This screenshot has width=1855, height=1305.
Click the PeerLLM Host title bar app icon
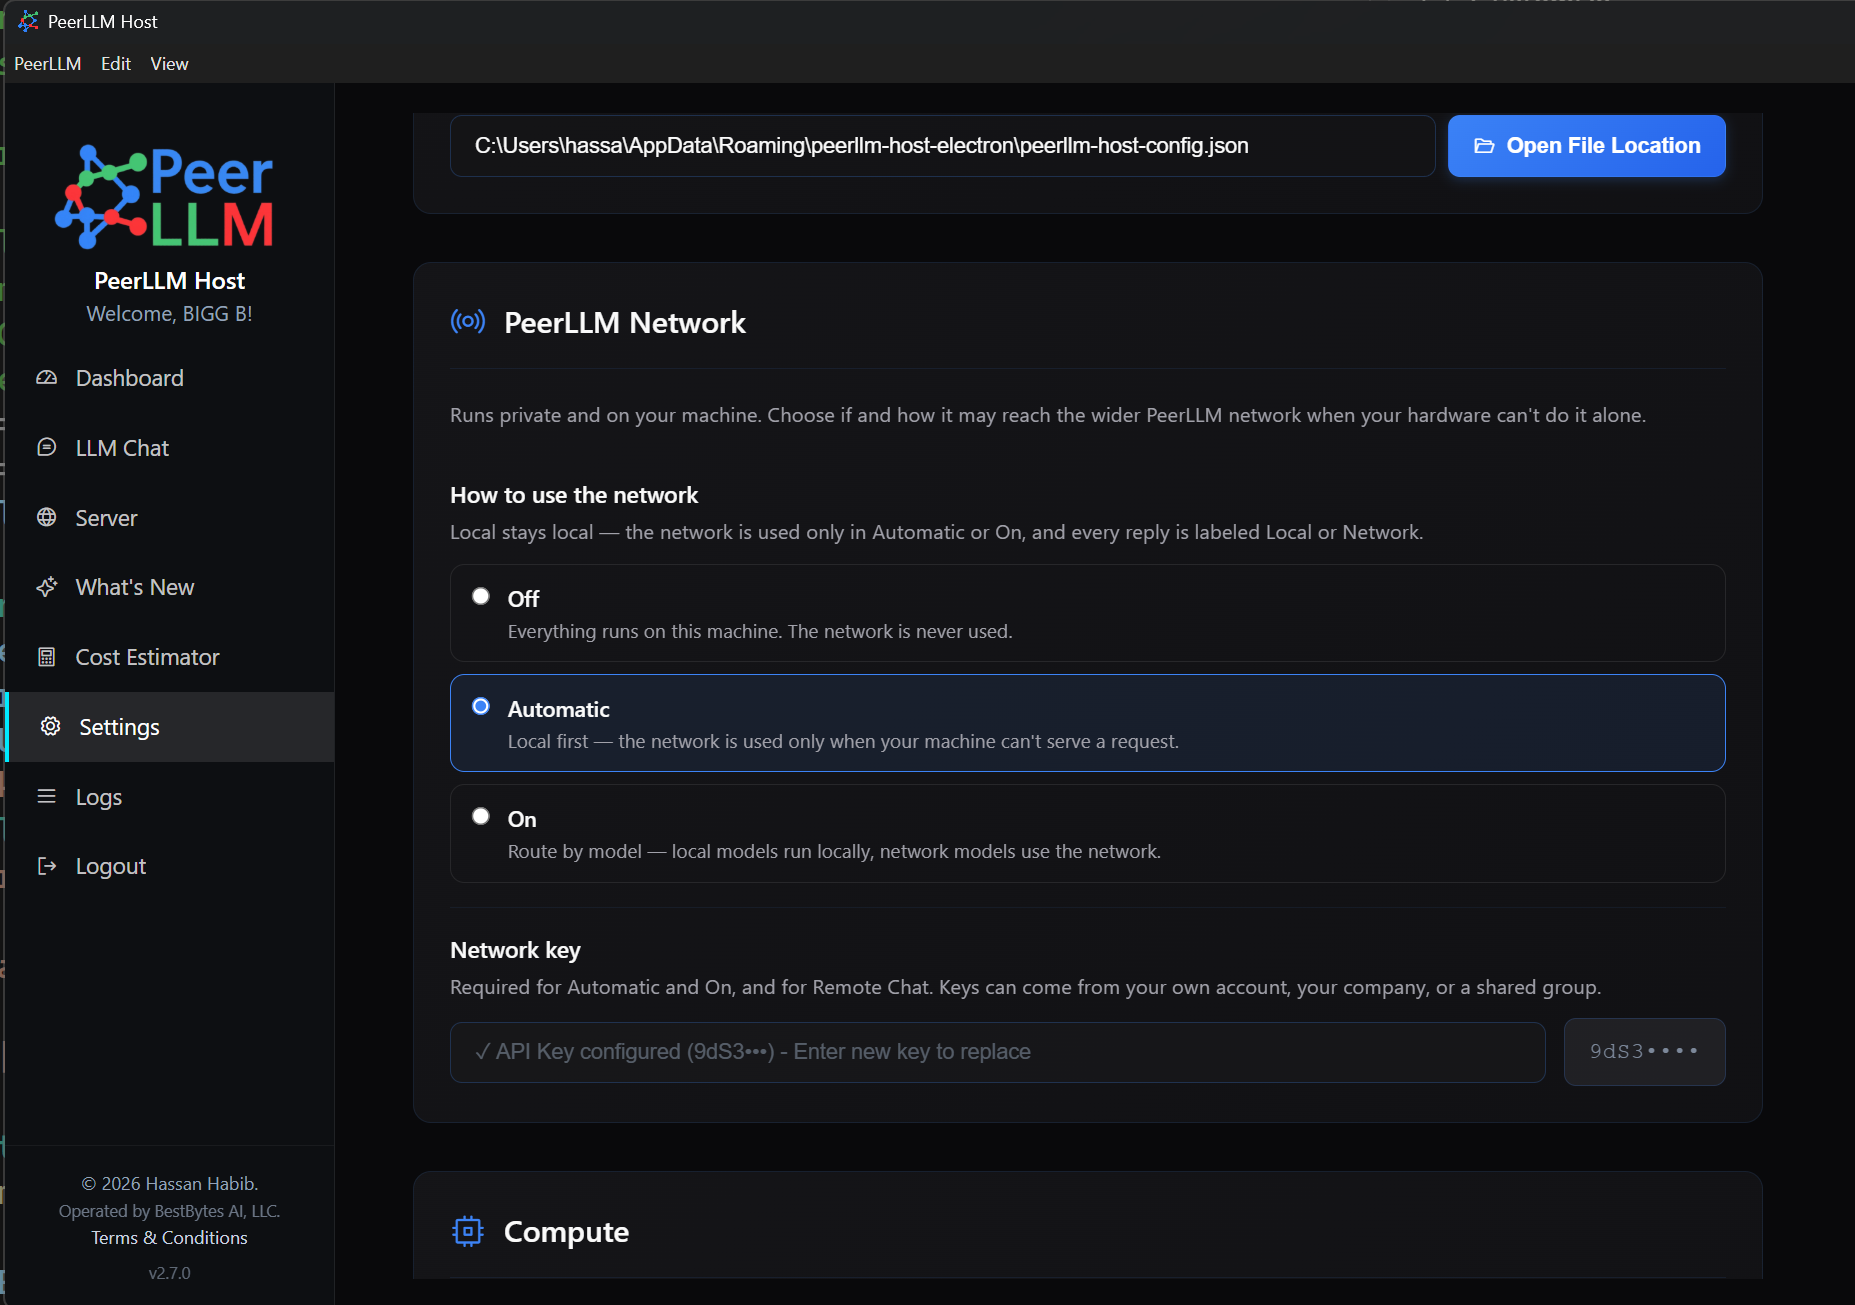[x=28, y=21]
